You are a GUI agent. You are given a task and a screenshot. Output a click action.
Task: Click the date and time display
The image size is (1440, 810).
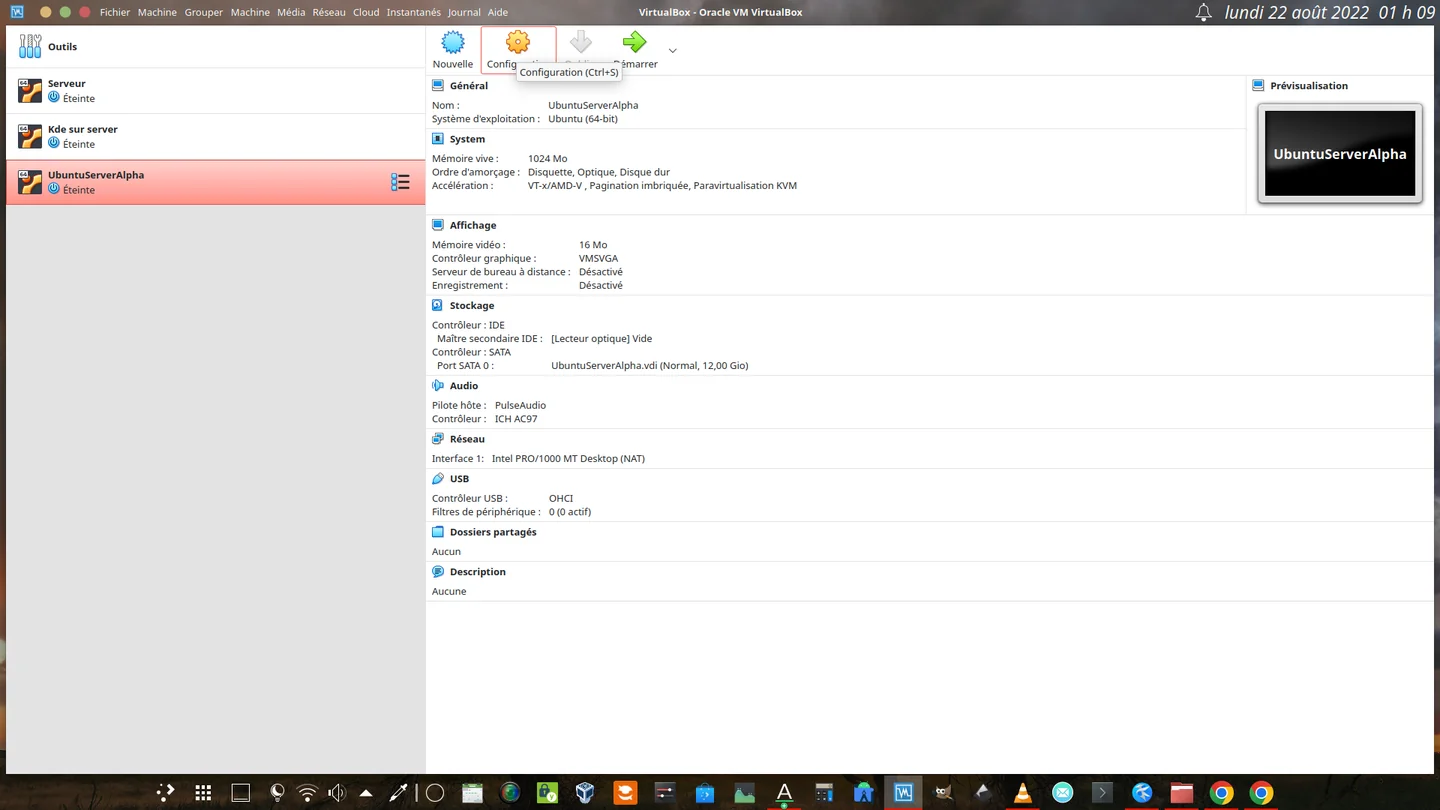1329,13
